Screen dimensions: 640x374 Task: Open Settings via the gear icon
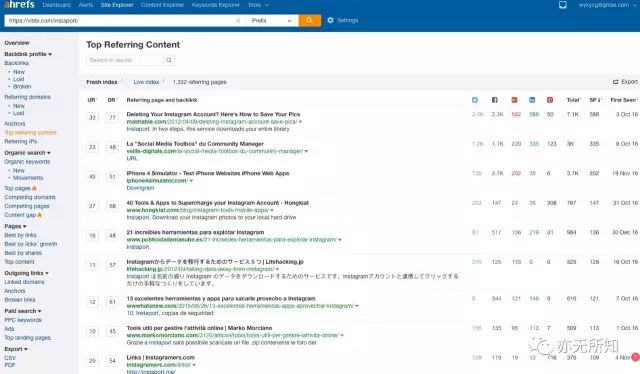[330, 20]
